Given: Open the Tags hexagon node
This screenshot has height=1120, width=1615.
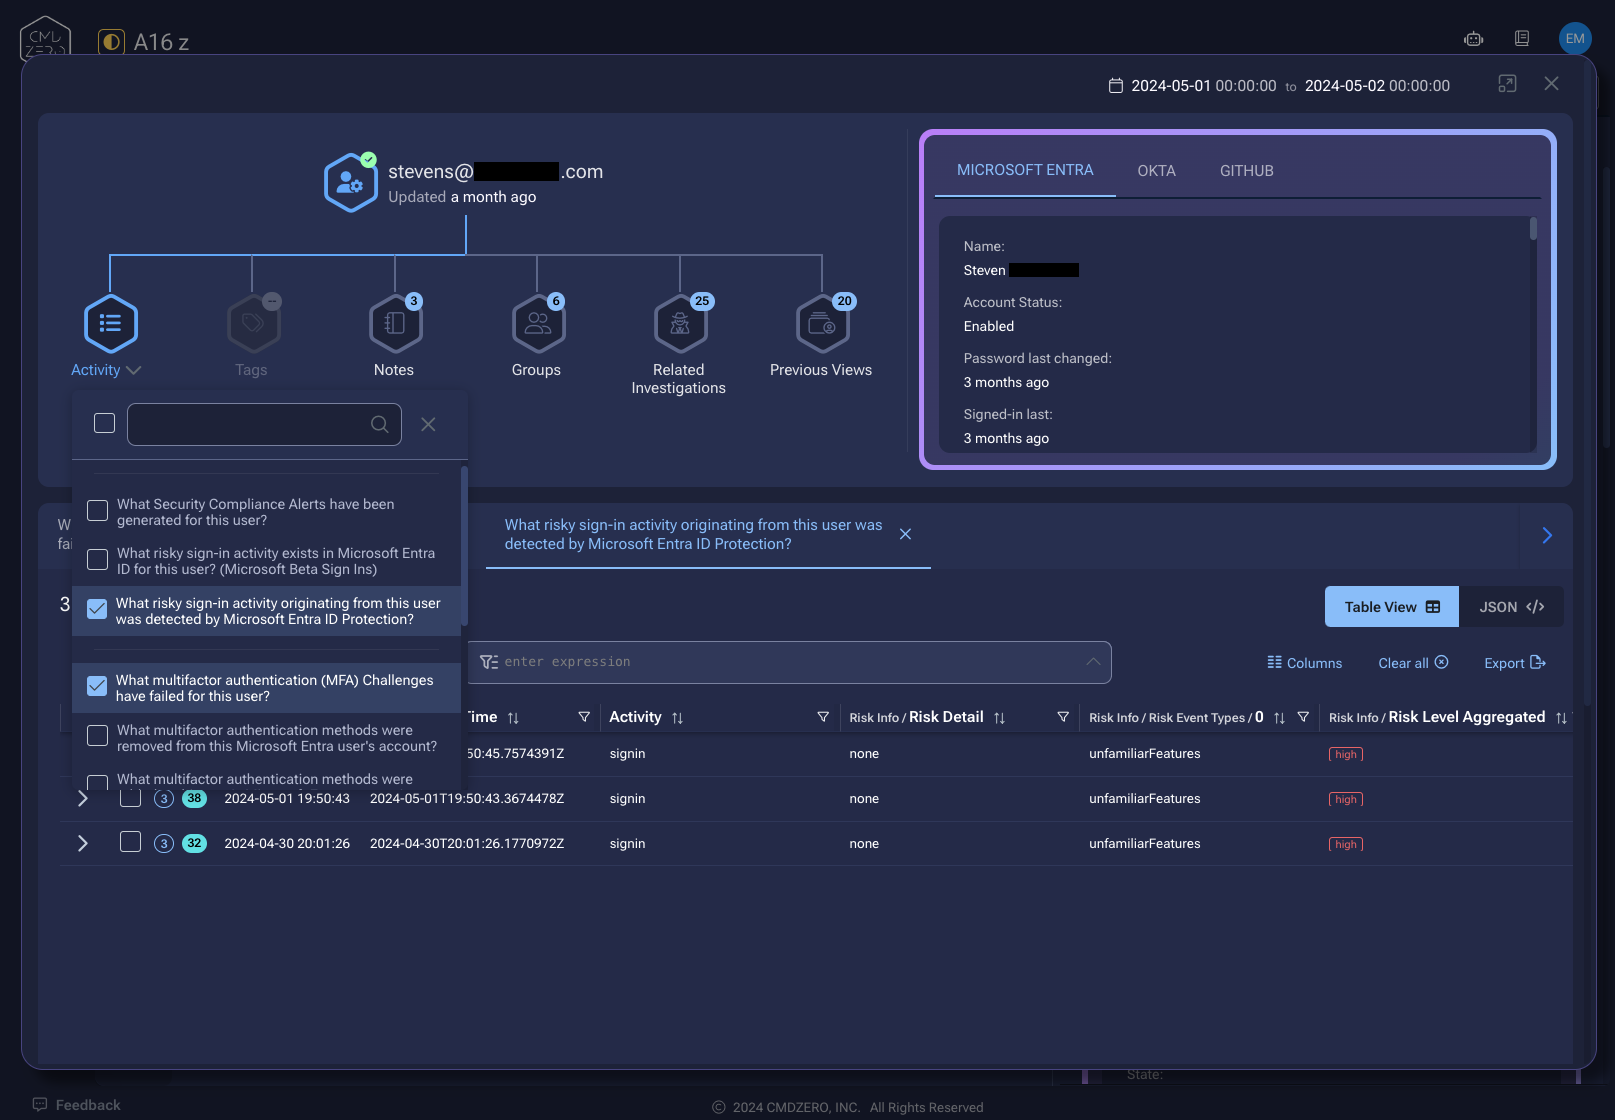Looking at the screenshot, I should click(x=253, y=323).
